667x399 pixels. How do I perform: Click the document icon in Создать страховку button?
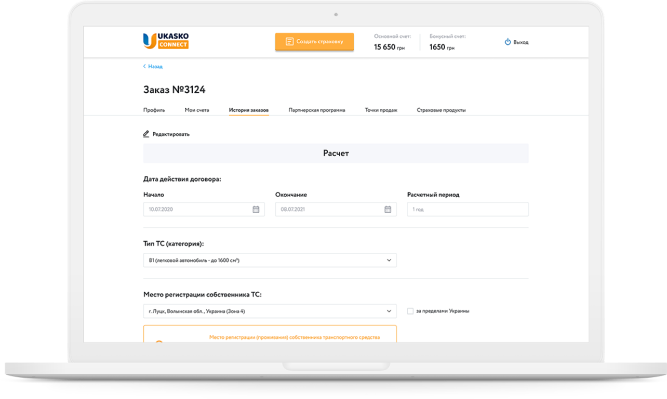tap(290, 41)
